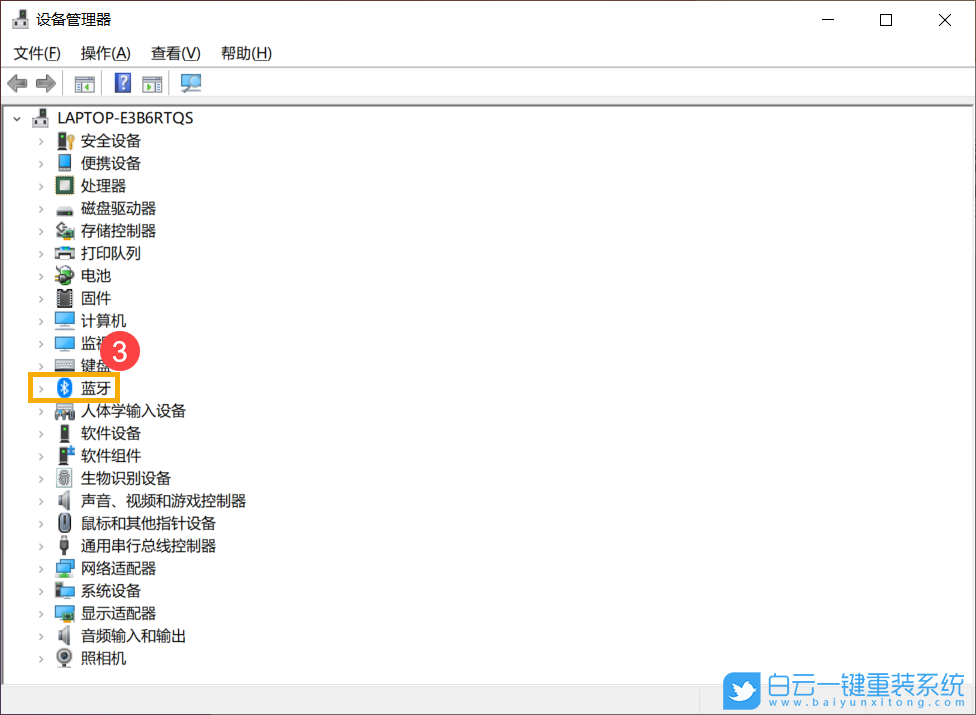Collapse the LAPTOP-E3B6RTQS root node
This screenshot has width=976, height=715.
pyautogui.click(x=16, y=117)
